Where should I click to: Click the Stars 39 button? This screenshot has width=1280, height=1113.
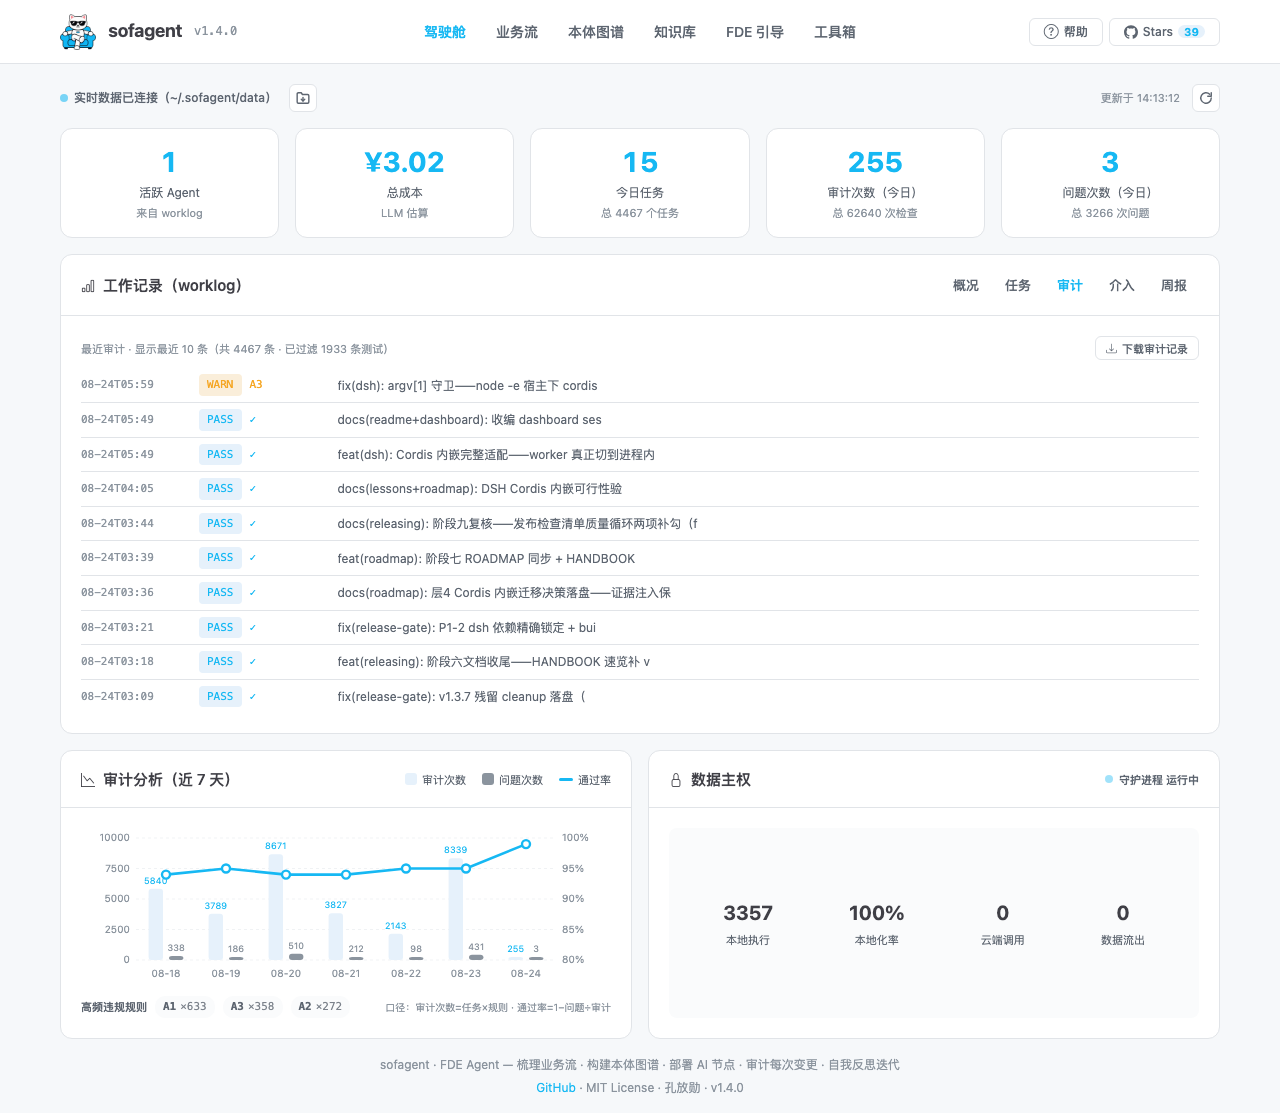pyautogui.click(x=1164, y=32)
